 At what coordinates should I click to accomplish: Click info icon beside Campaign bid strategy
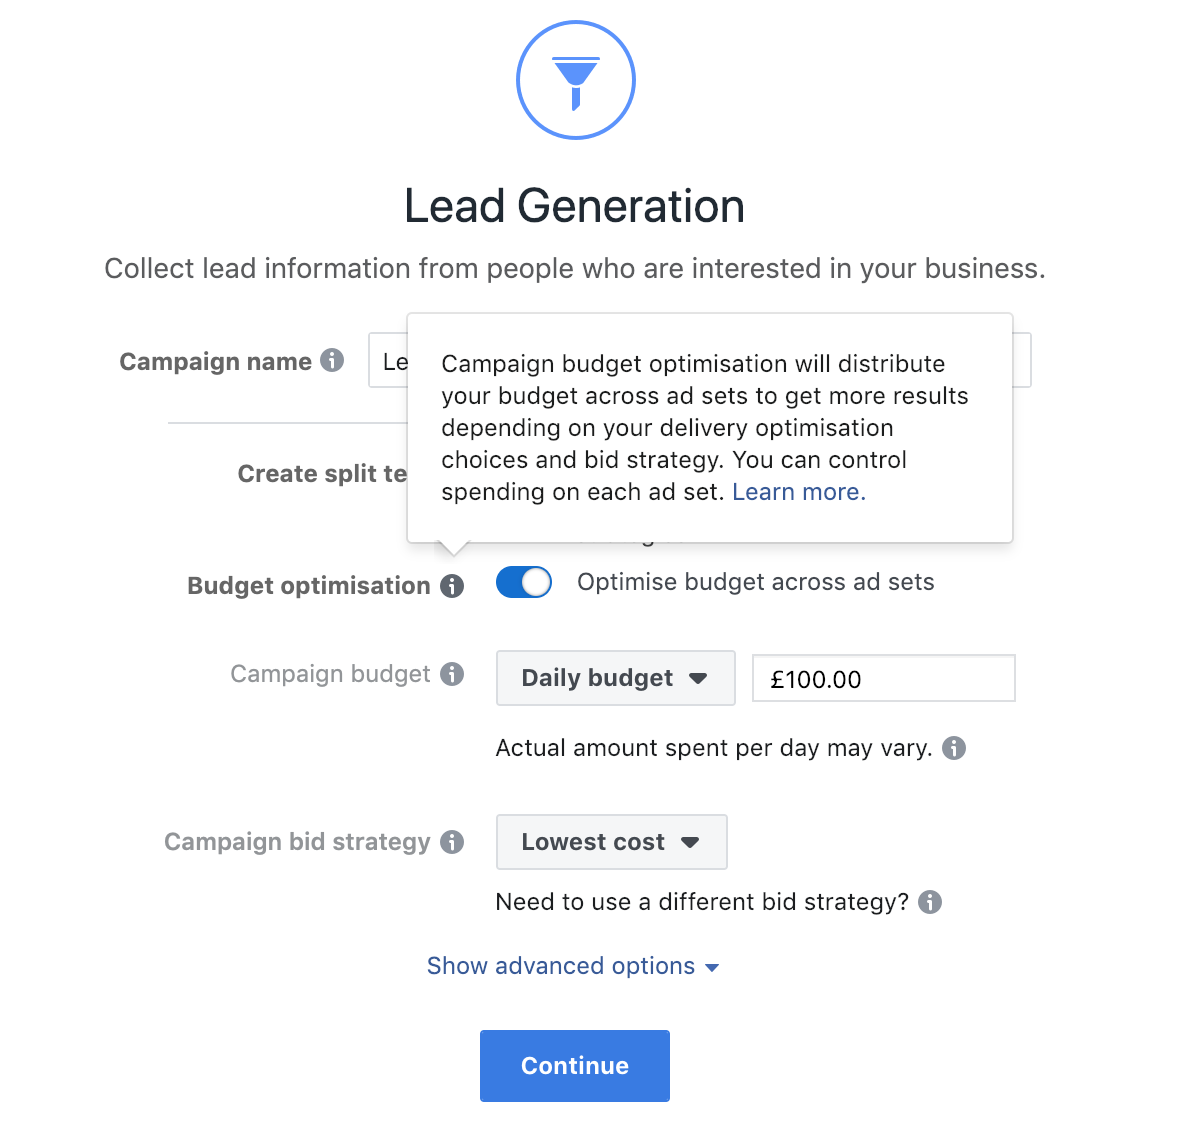tap(452, 842)
